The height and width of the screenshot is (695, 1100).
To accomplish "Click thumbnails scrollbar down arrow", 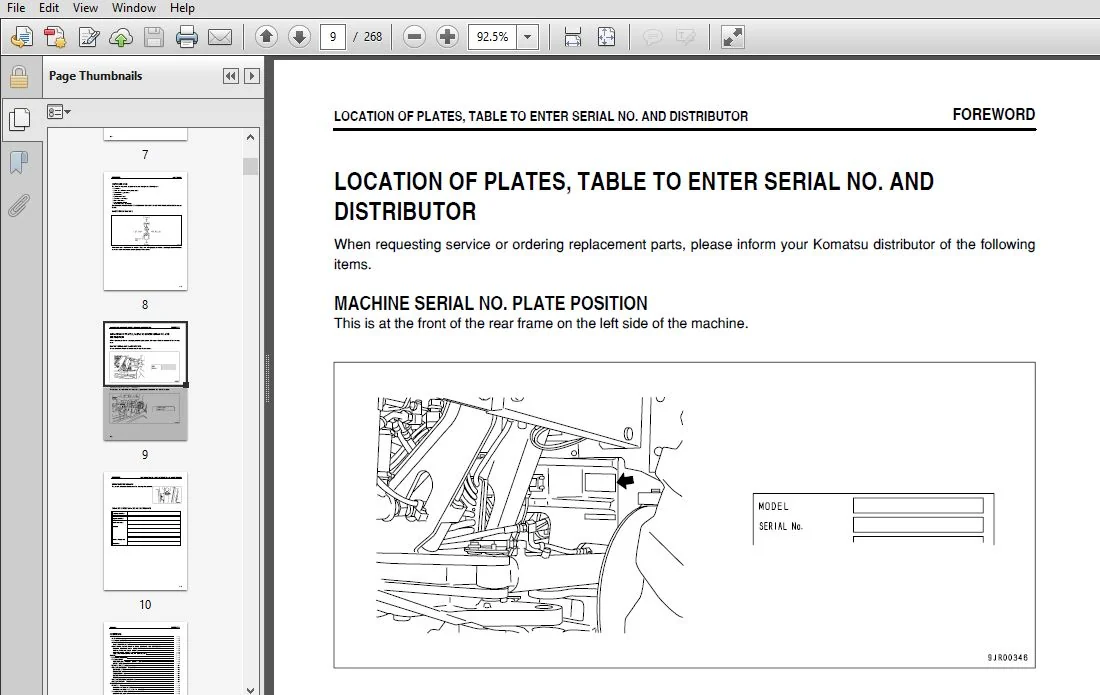I will 250,689.
